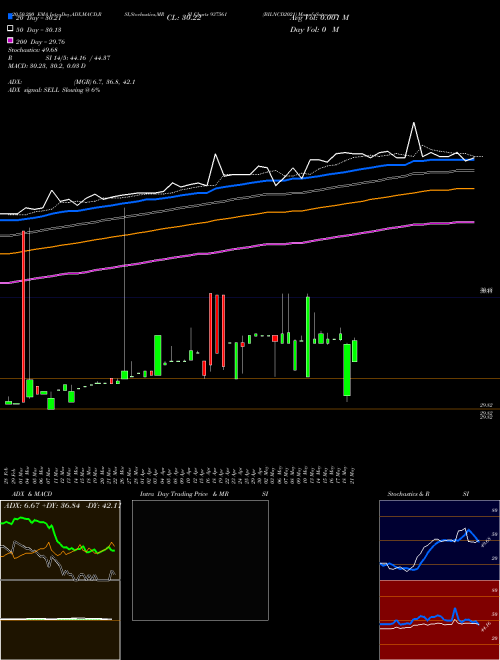Click the blue Stochastics chart panel
The width and height of the screenshot is (500, 660).
pos(439,540)
